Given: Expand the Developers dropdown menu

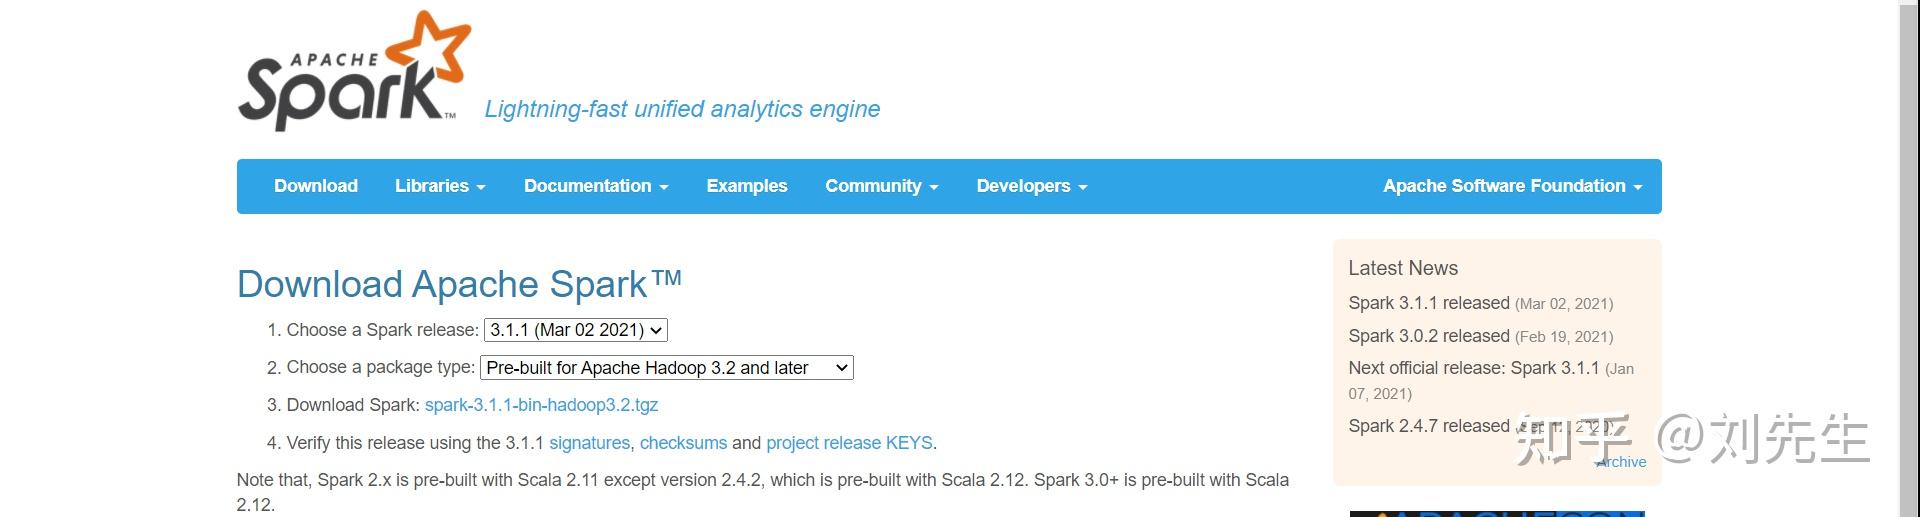Looking at the screenshot, I should click(x=1031, y=186).
